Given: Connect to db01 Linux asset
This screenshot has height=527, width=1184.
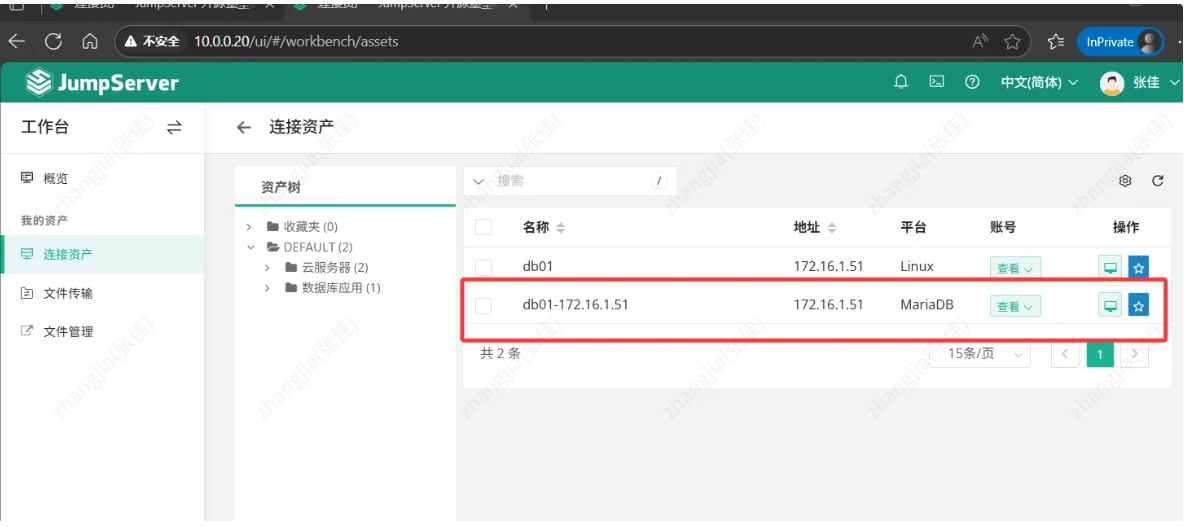Looking at the screenshot, I should coord(1109,267).
